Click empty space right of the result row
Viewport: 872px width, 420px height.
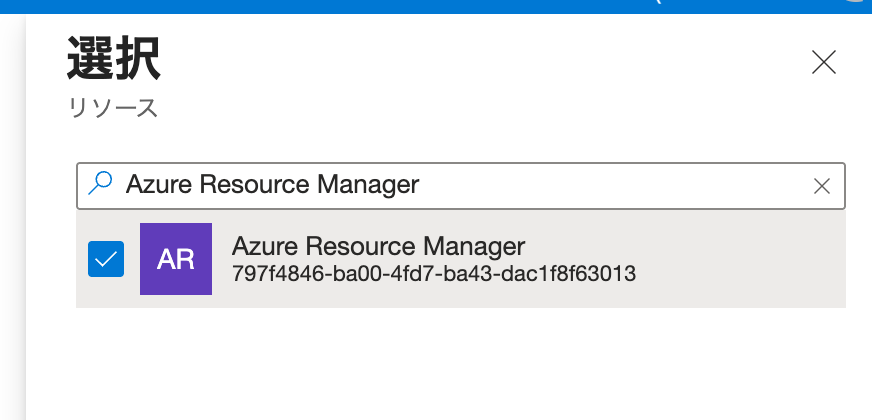pyautogui.click(x=740, y=259)
